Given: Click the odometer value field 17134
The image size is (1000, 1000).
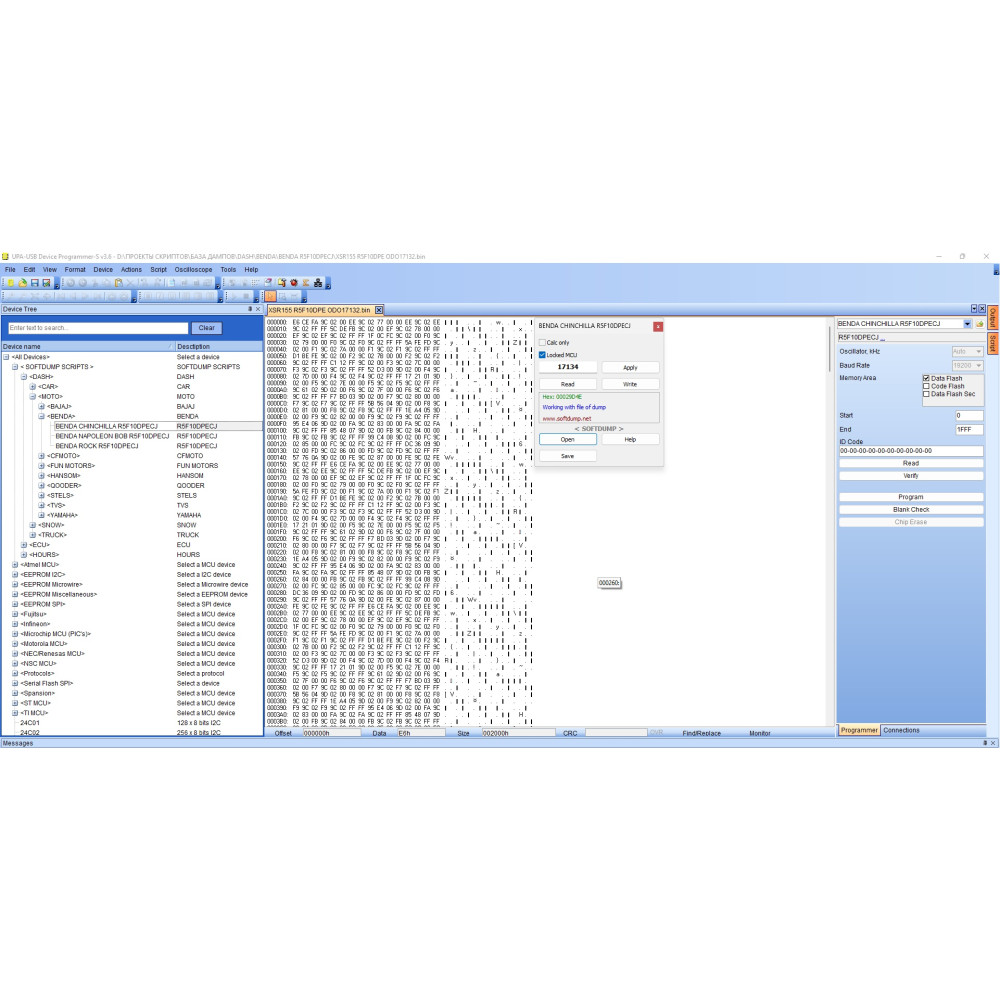Looking at the screenshot, I should click(568, 367).
